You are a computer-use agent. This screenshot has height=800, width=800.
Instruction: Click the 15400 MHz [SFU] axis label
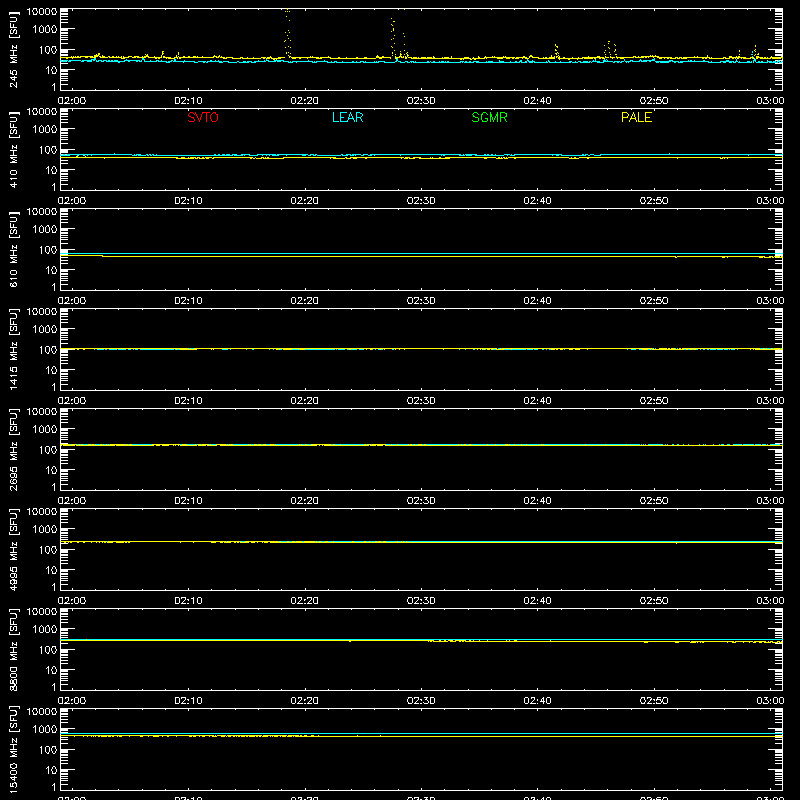click(x=13, y=749)
